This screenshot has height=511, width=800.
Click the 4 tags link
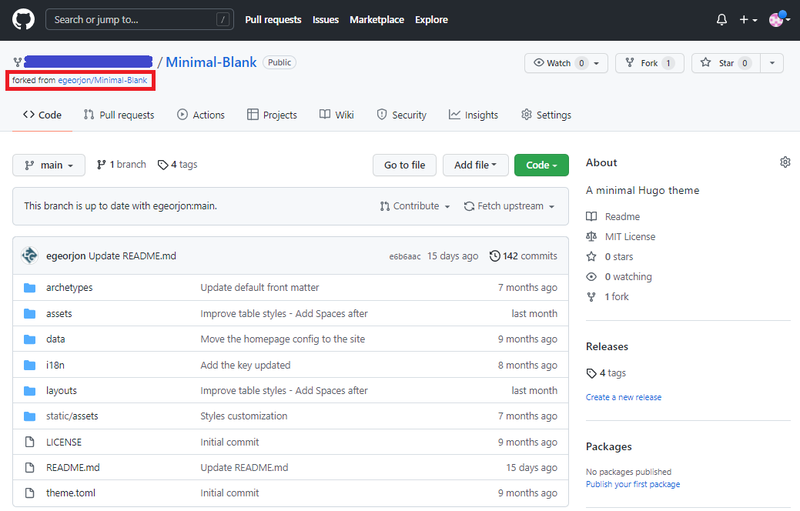pos(177,165)
